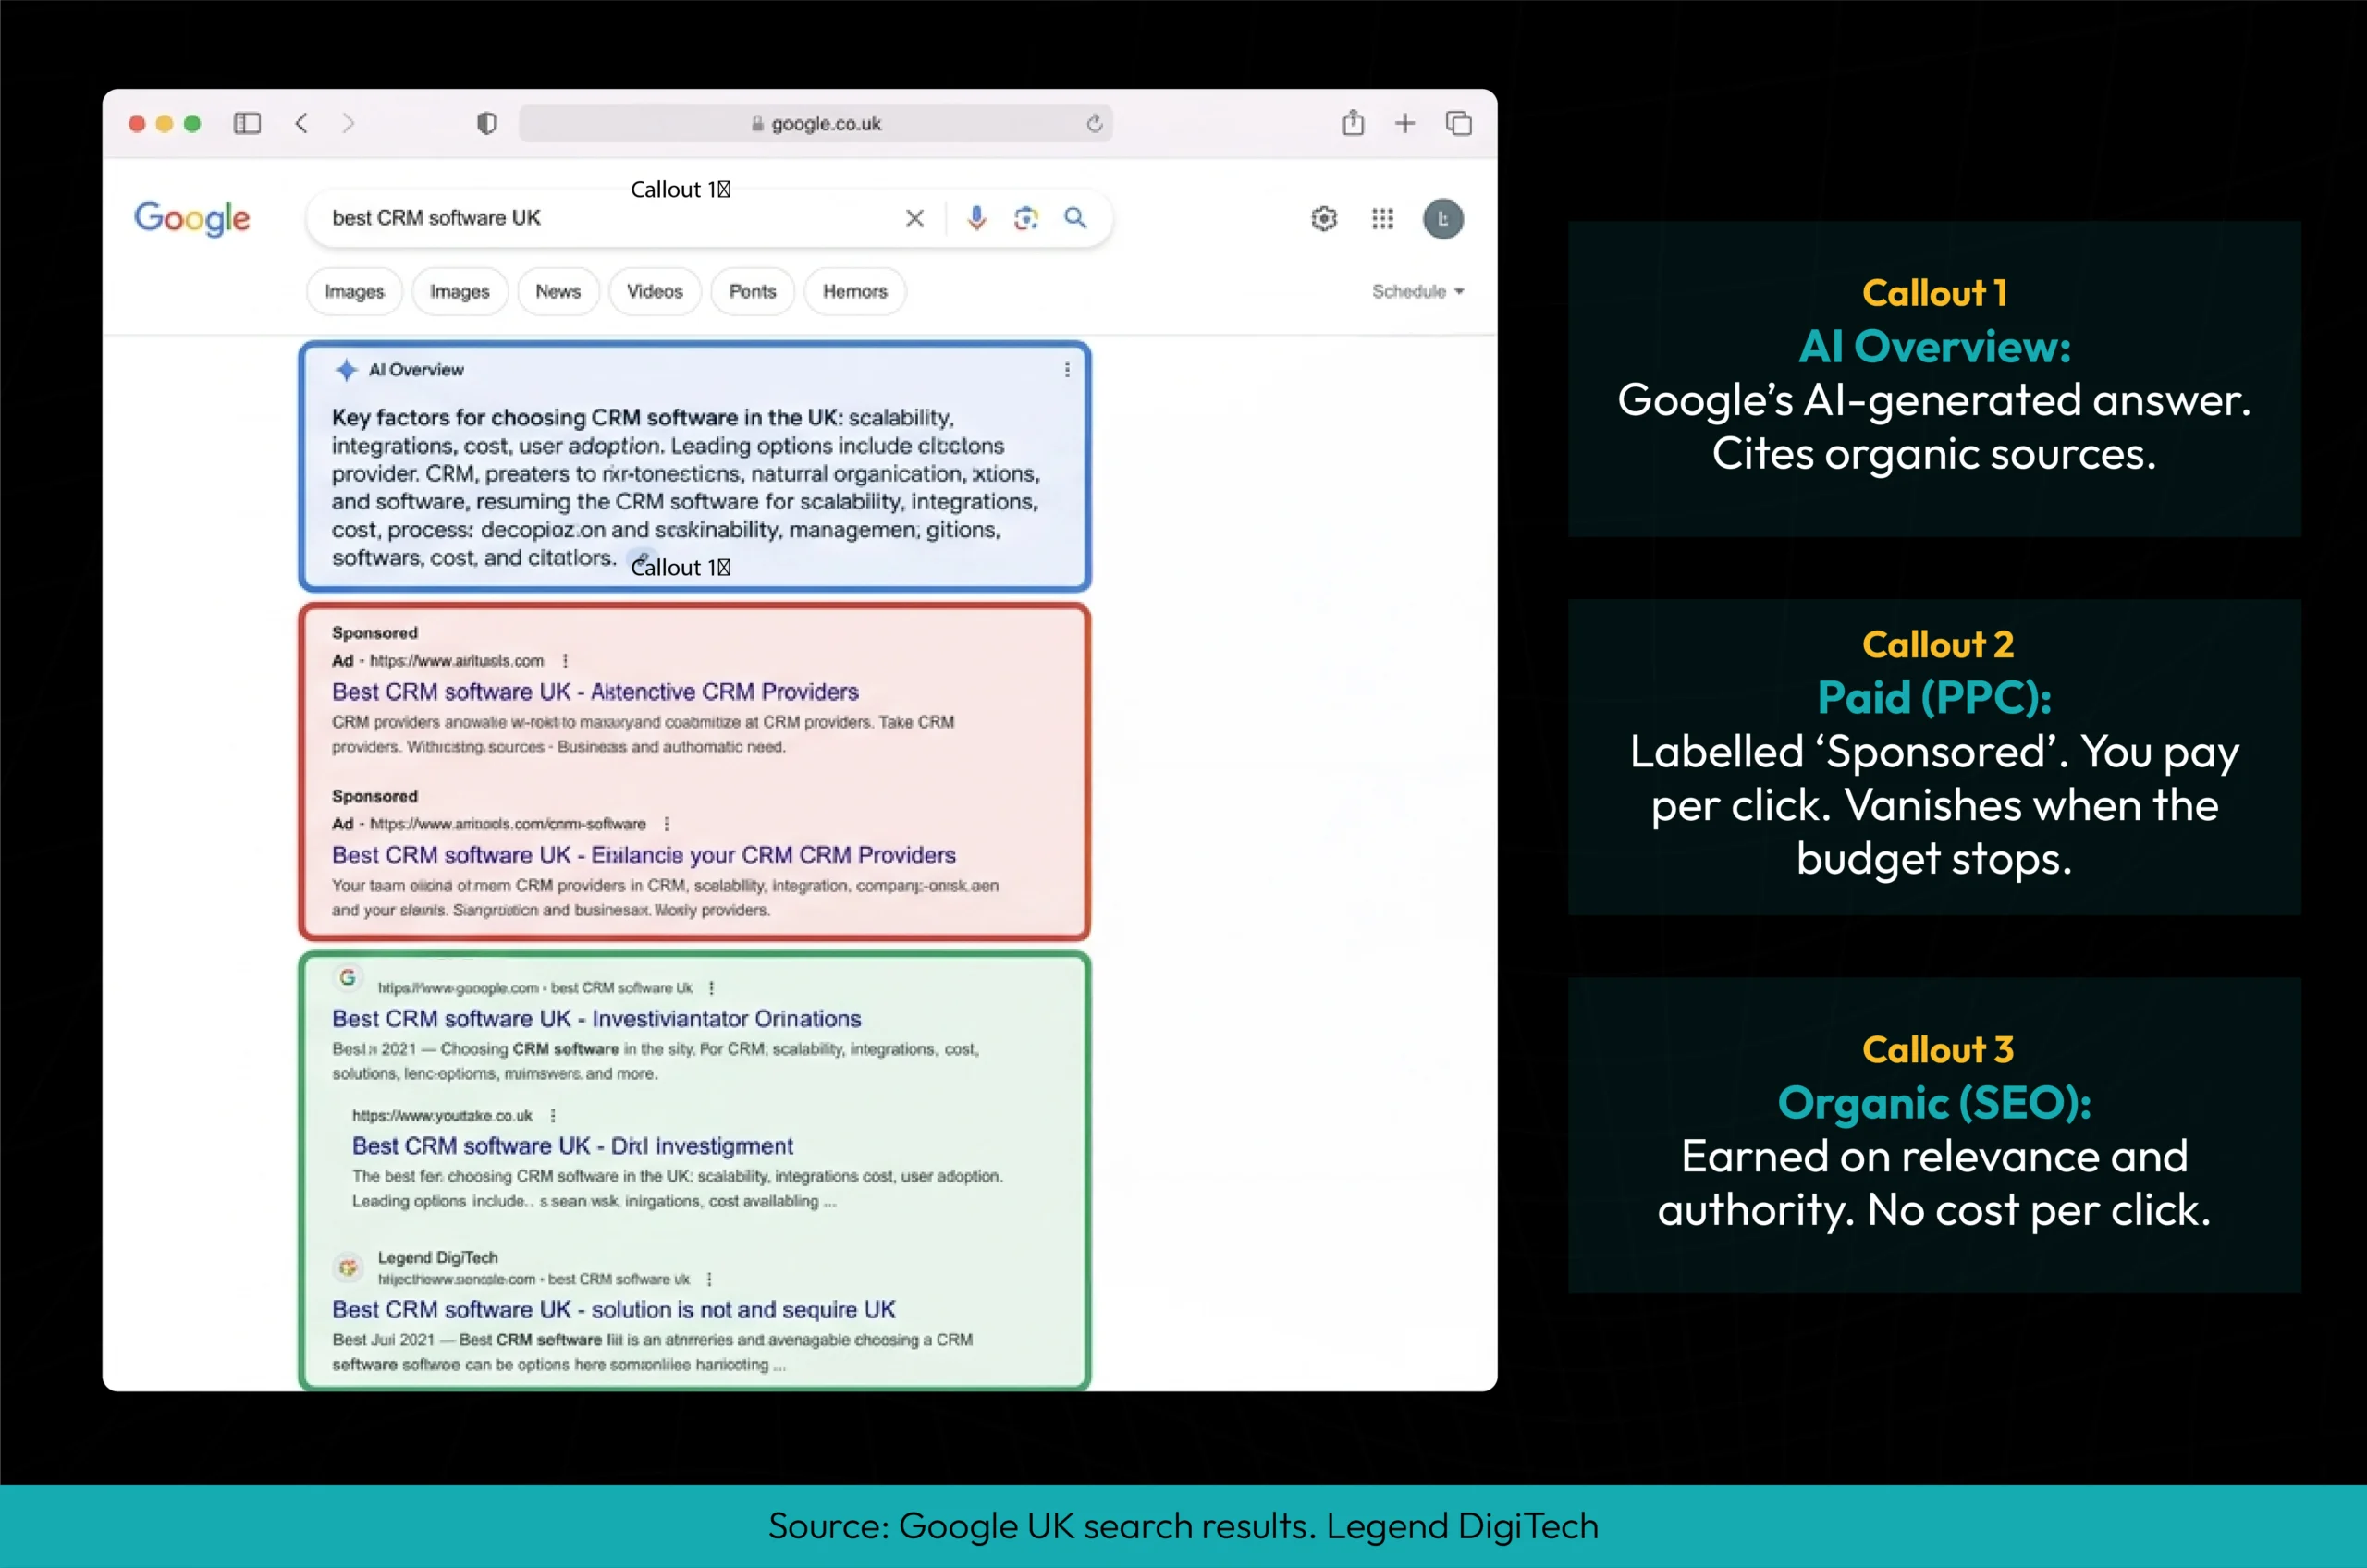
Task: Open result titled Investiviantator Orinations
Action: (x=597, y=1019)
